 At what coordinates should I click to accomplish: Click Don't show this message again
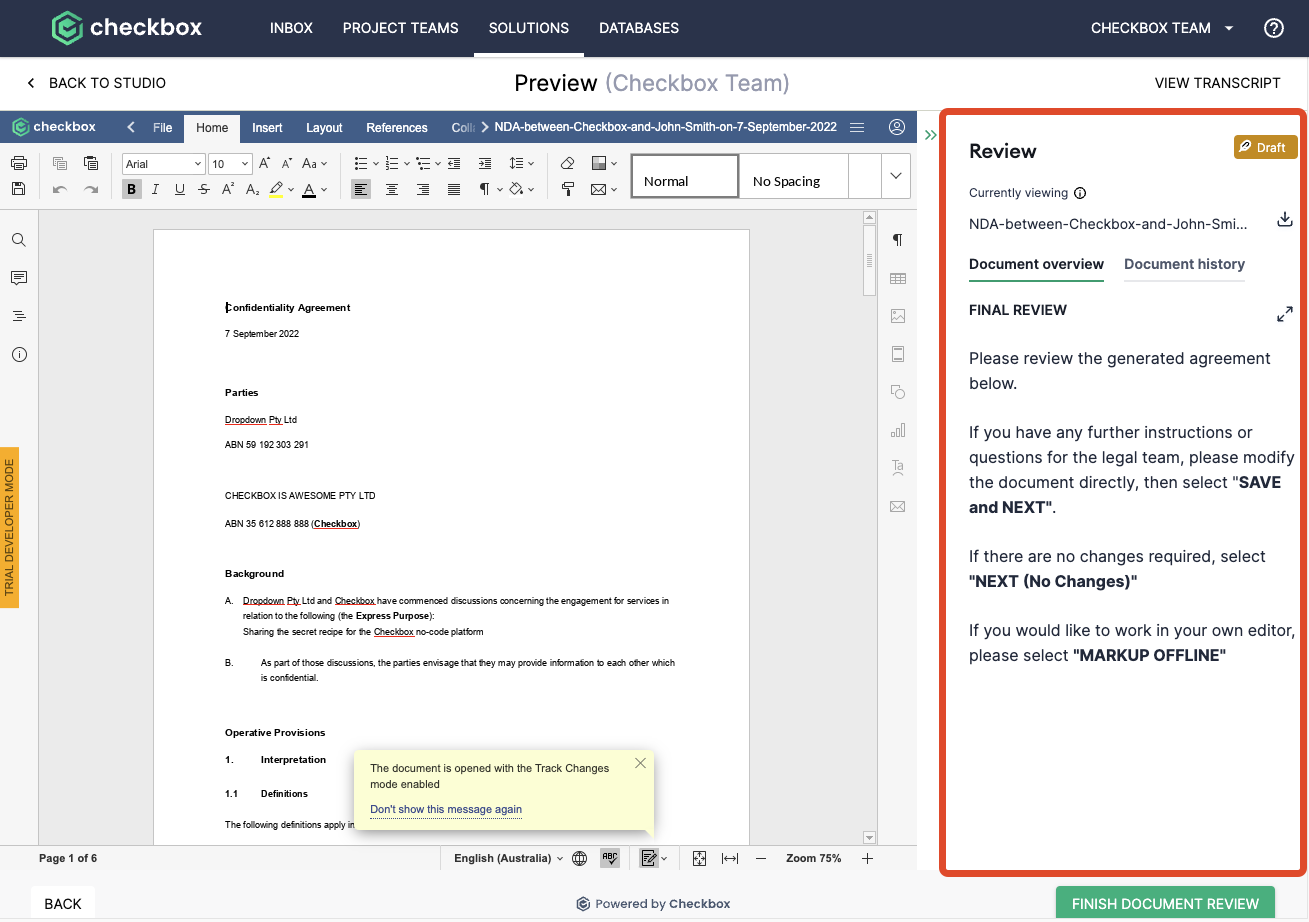(x=446, y=809)
